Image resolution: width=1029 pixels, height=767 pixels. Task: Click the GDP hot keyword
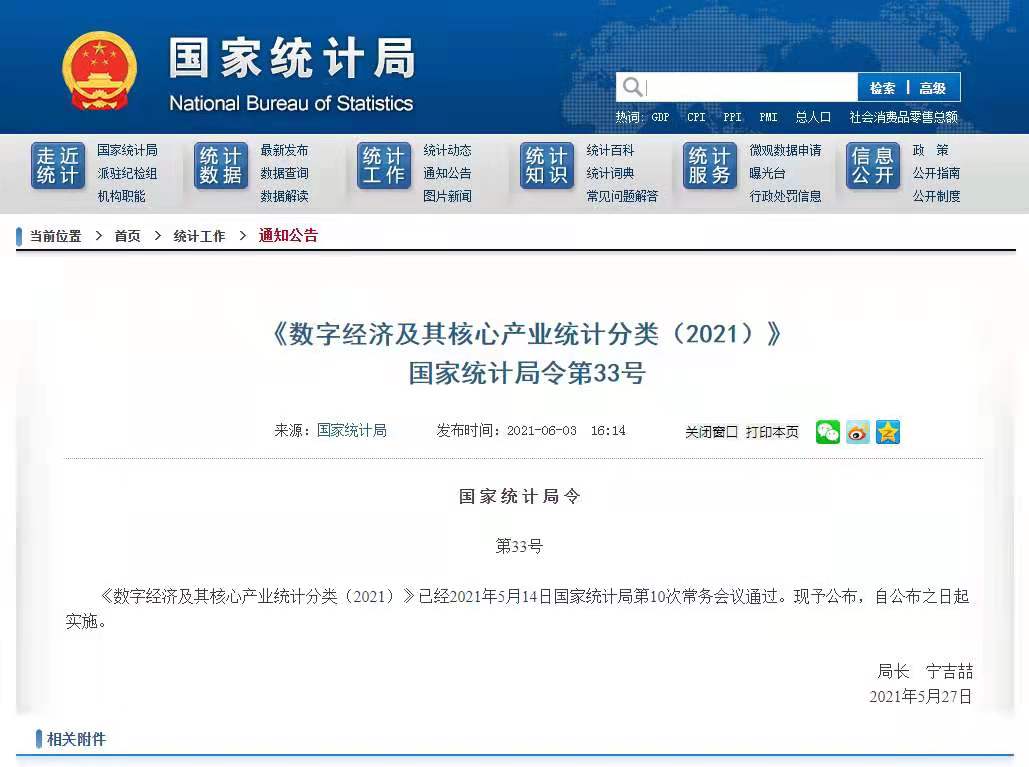point(660,116)
